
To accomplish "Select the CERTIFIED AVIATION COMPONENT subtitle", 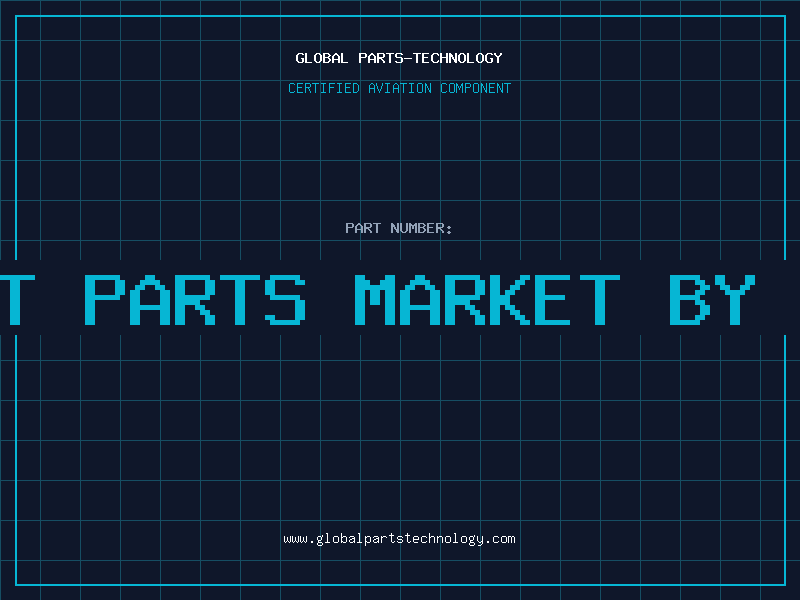I will point(399,88).
